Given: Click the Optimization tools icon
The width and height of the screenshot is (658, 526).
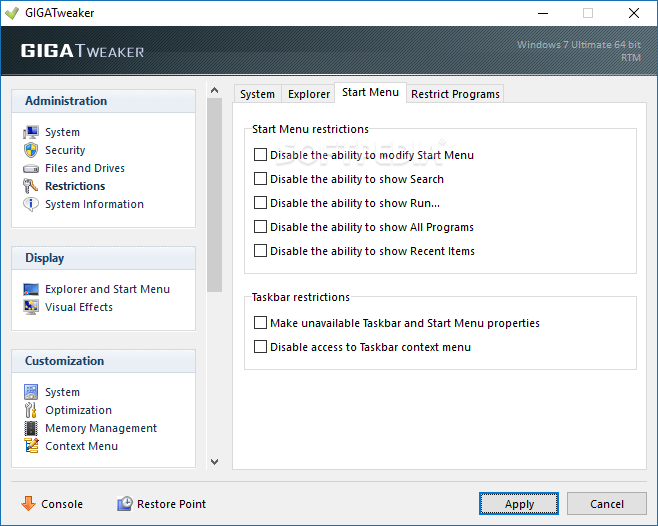Looking at the screenshot, I should click(31, 410).
